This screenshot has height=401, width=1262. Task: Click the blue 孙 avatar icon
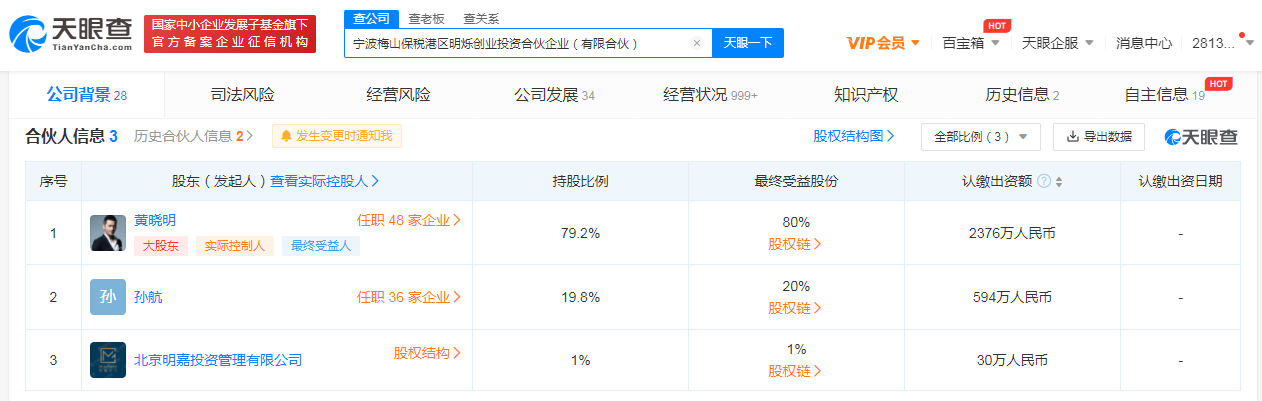(x=108, y=297)
